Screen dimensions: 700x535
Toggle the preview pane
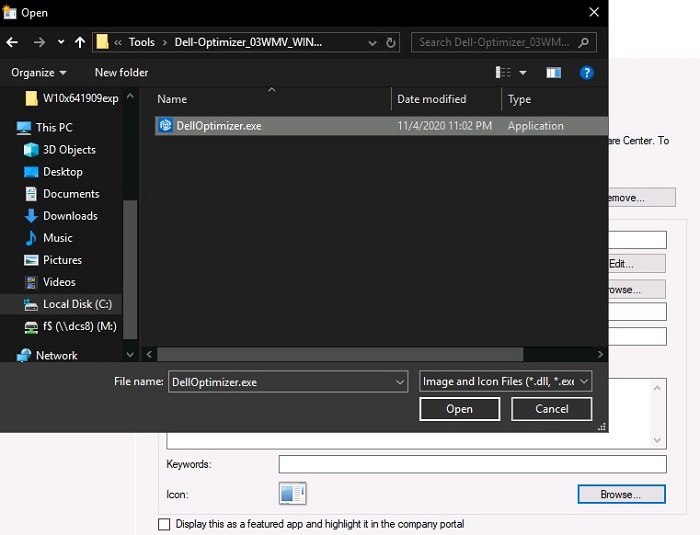pyautogui.click(x=554, y=72)
